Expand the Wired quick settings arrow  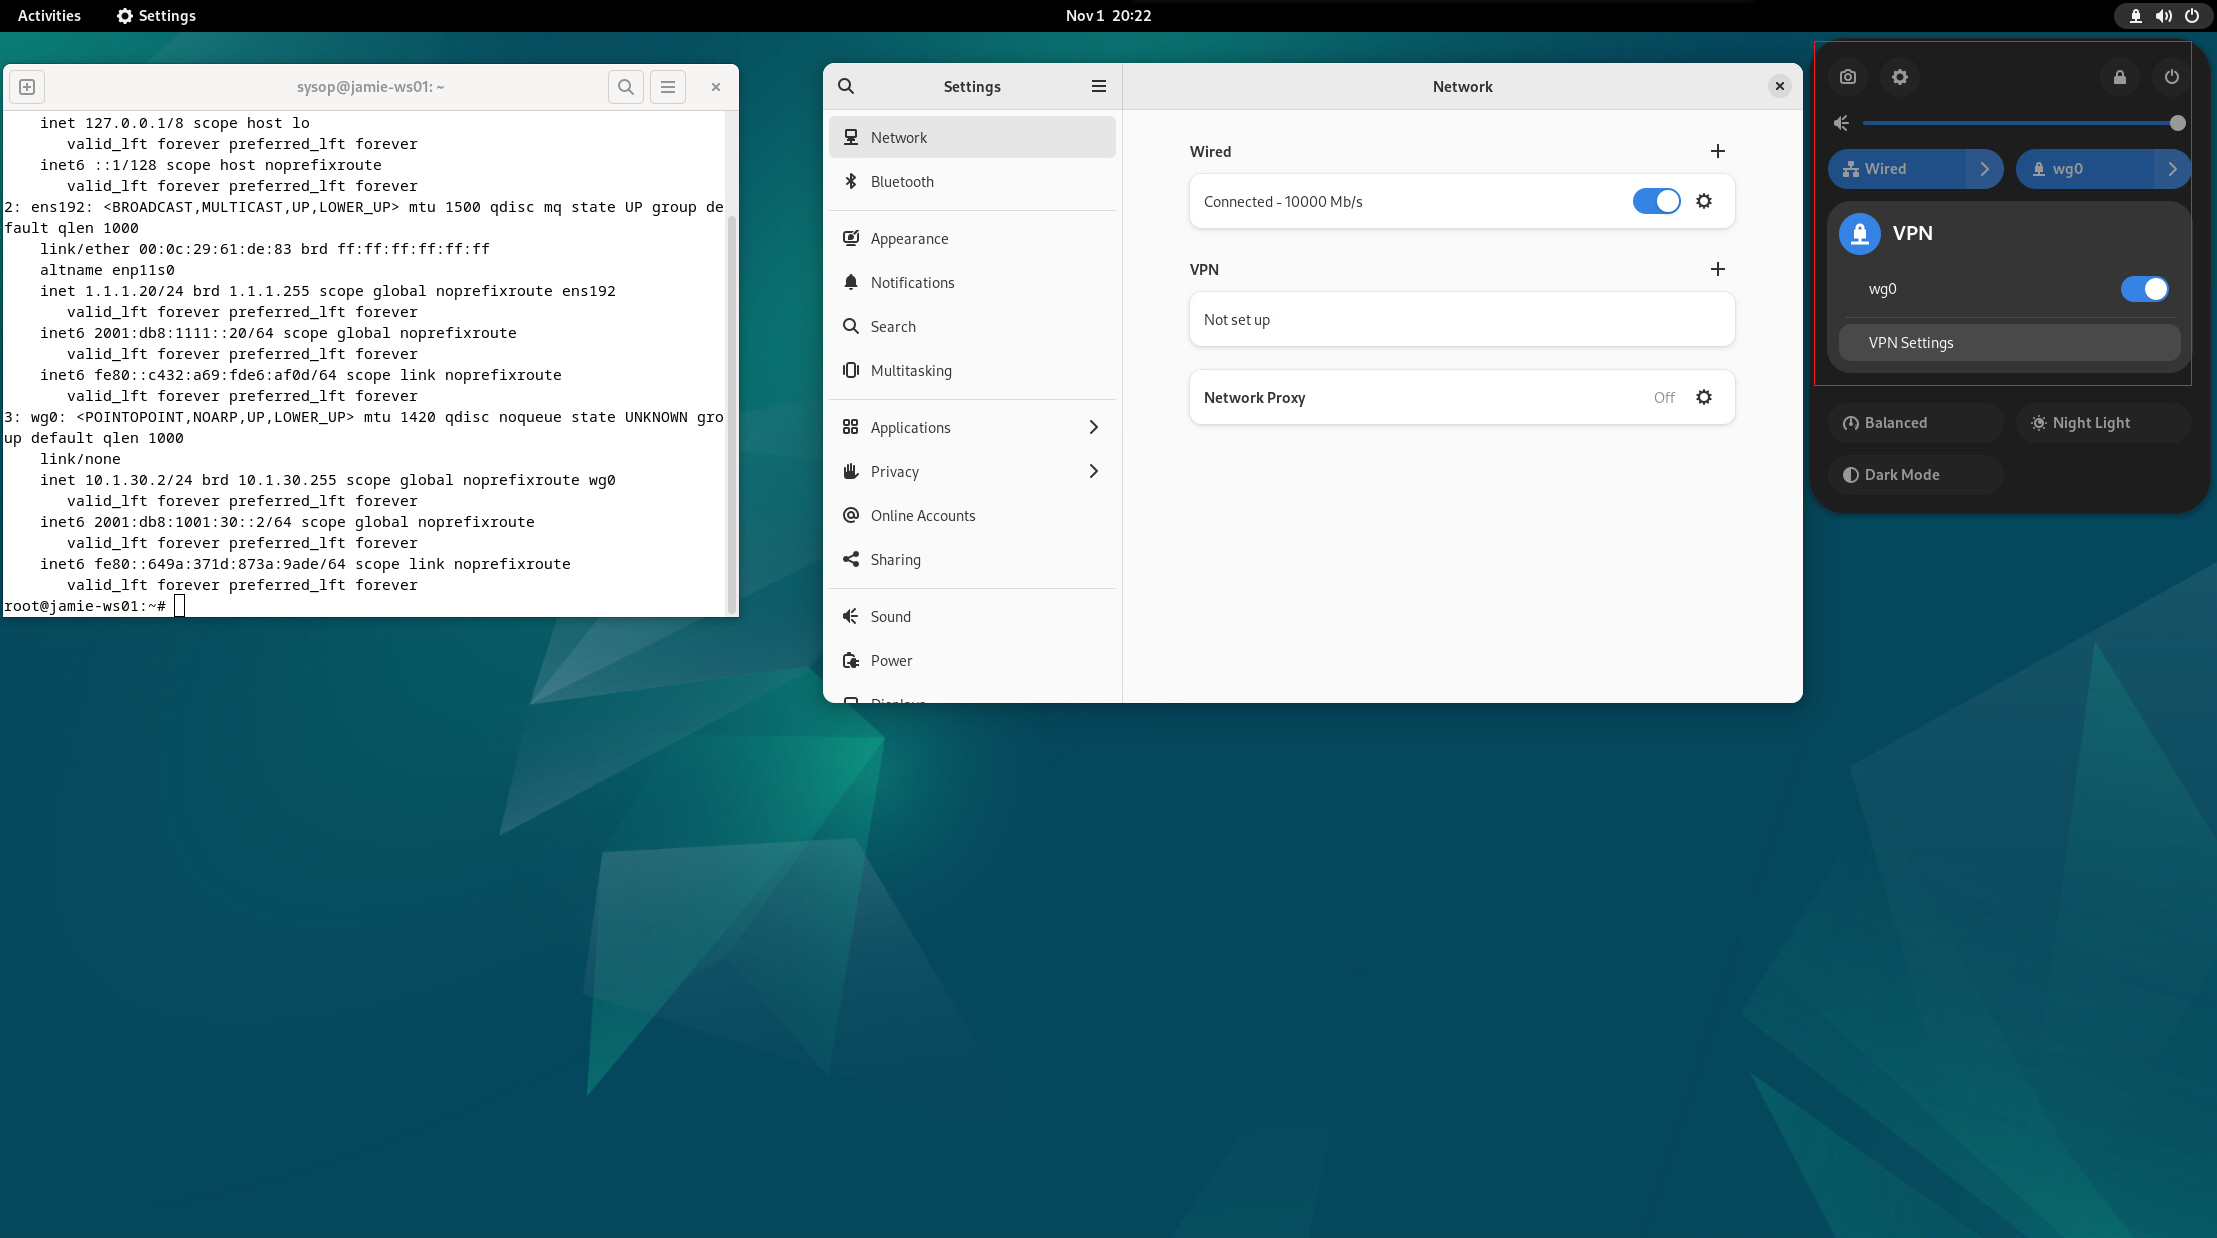[1985, 169]
